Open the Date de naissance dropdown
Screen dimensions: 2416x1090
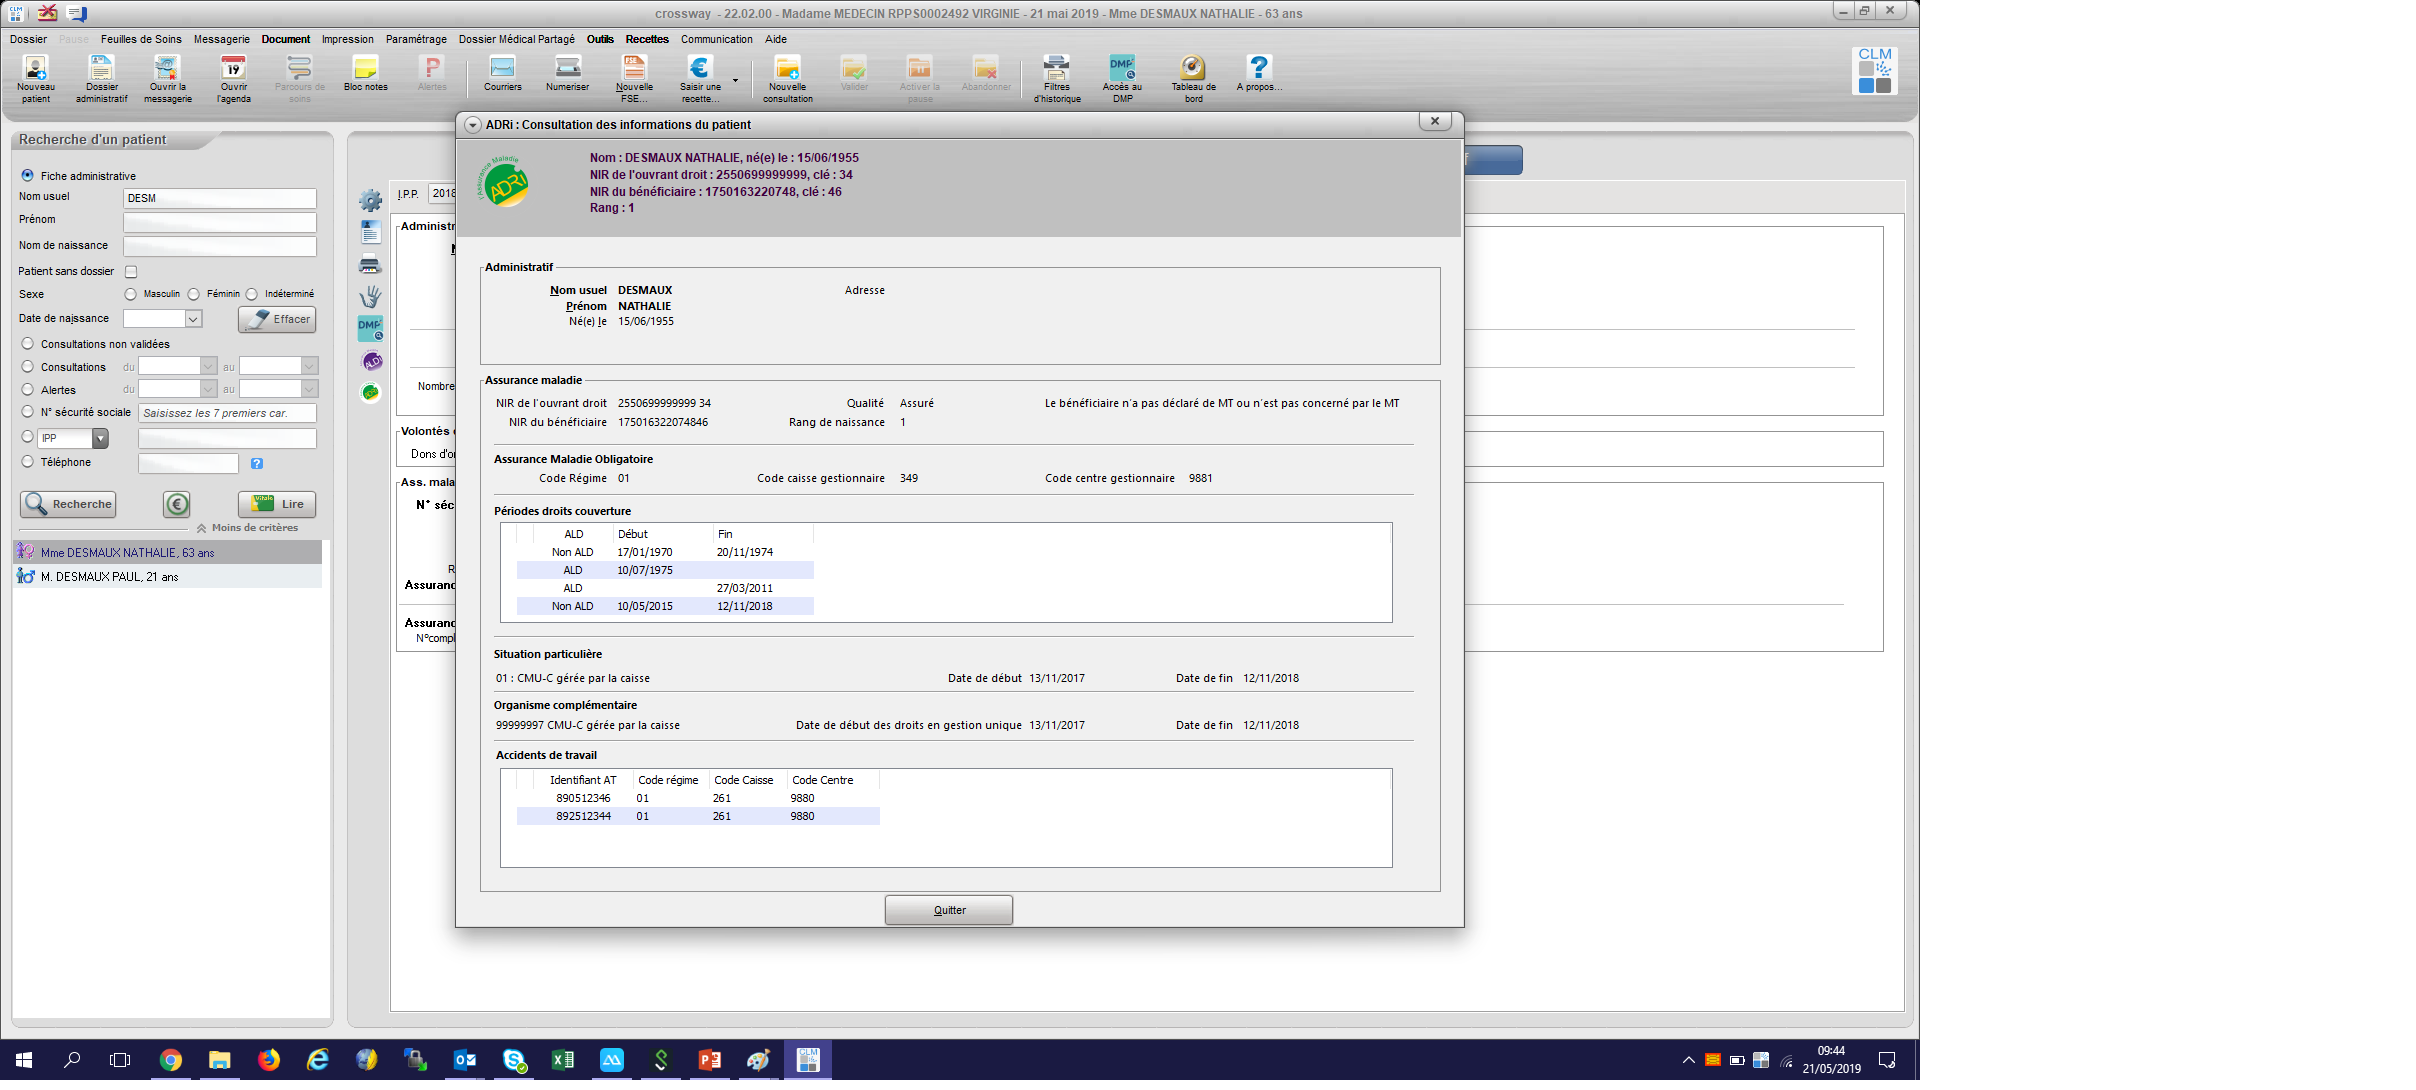(193, 319)
